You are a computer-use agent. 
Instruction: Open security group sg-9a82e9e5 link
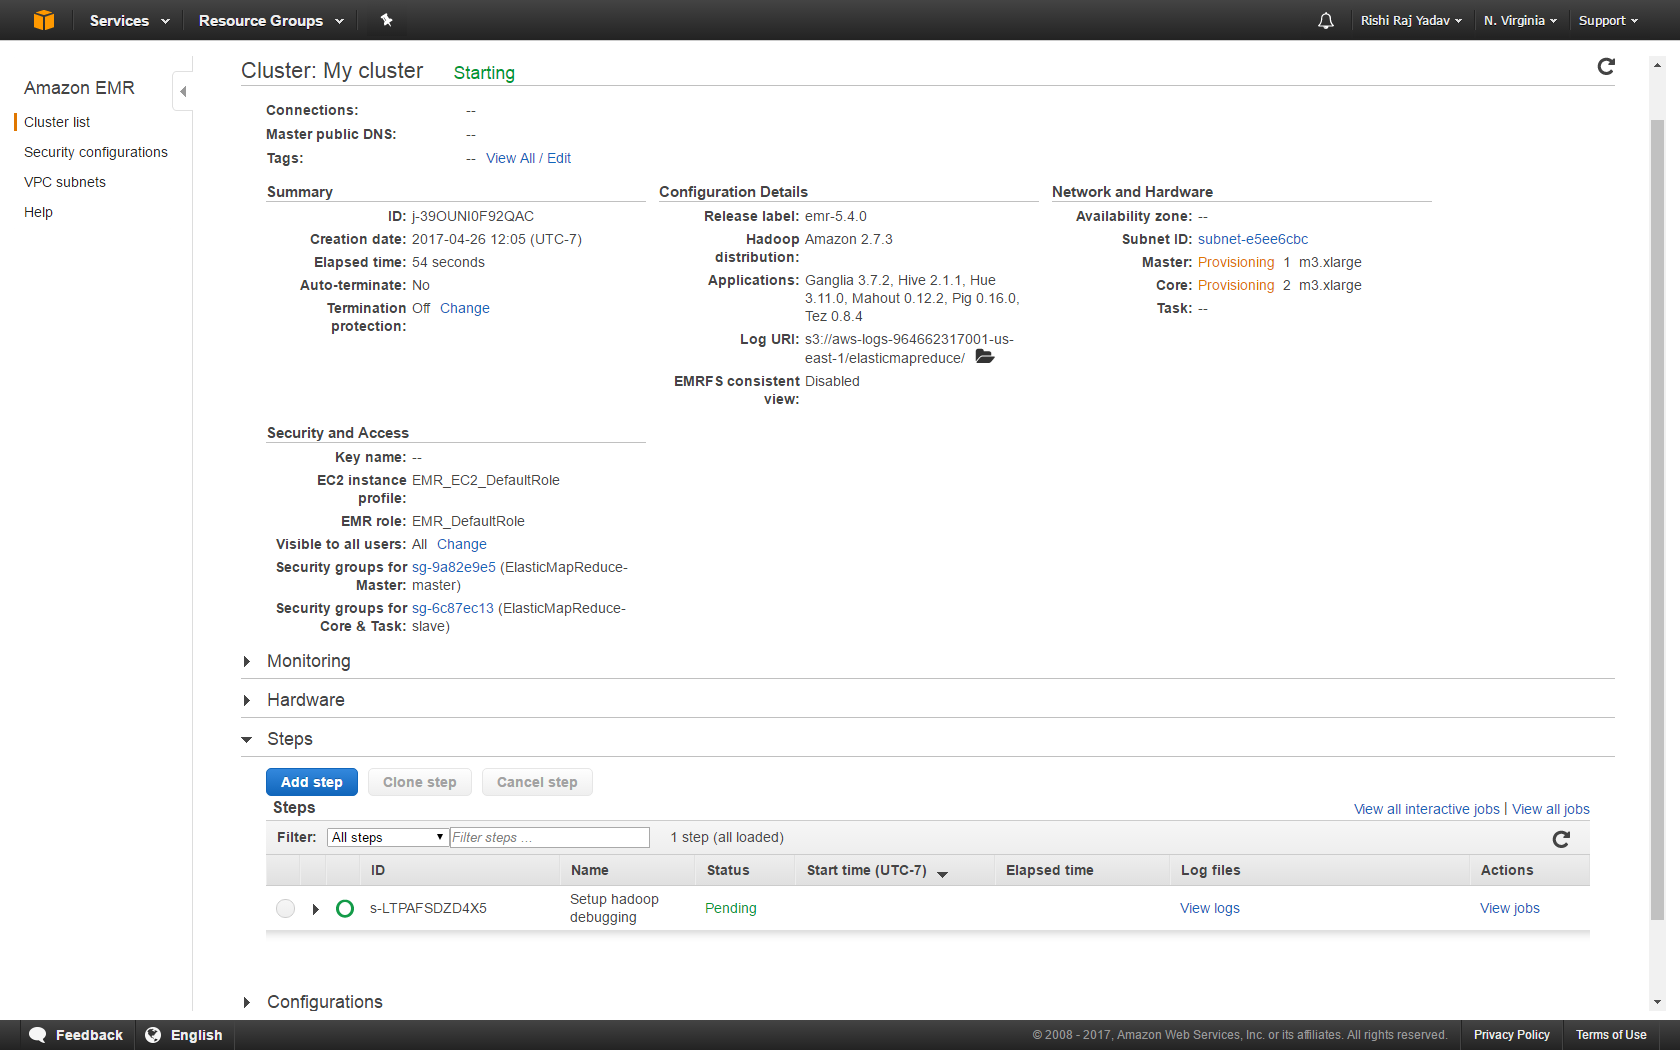coord(454,567)
